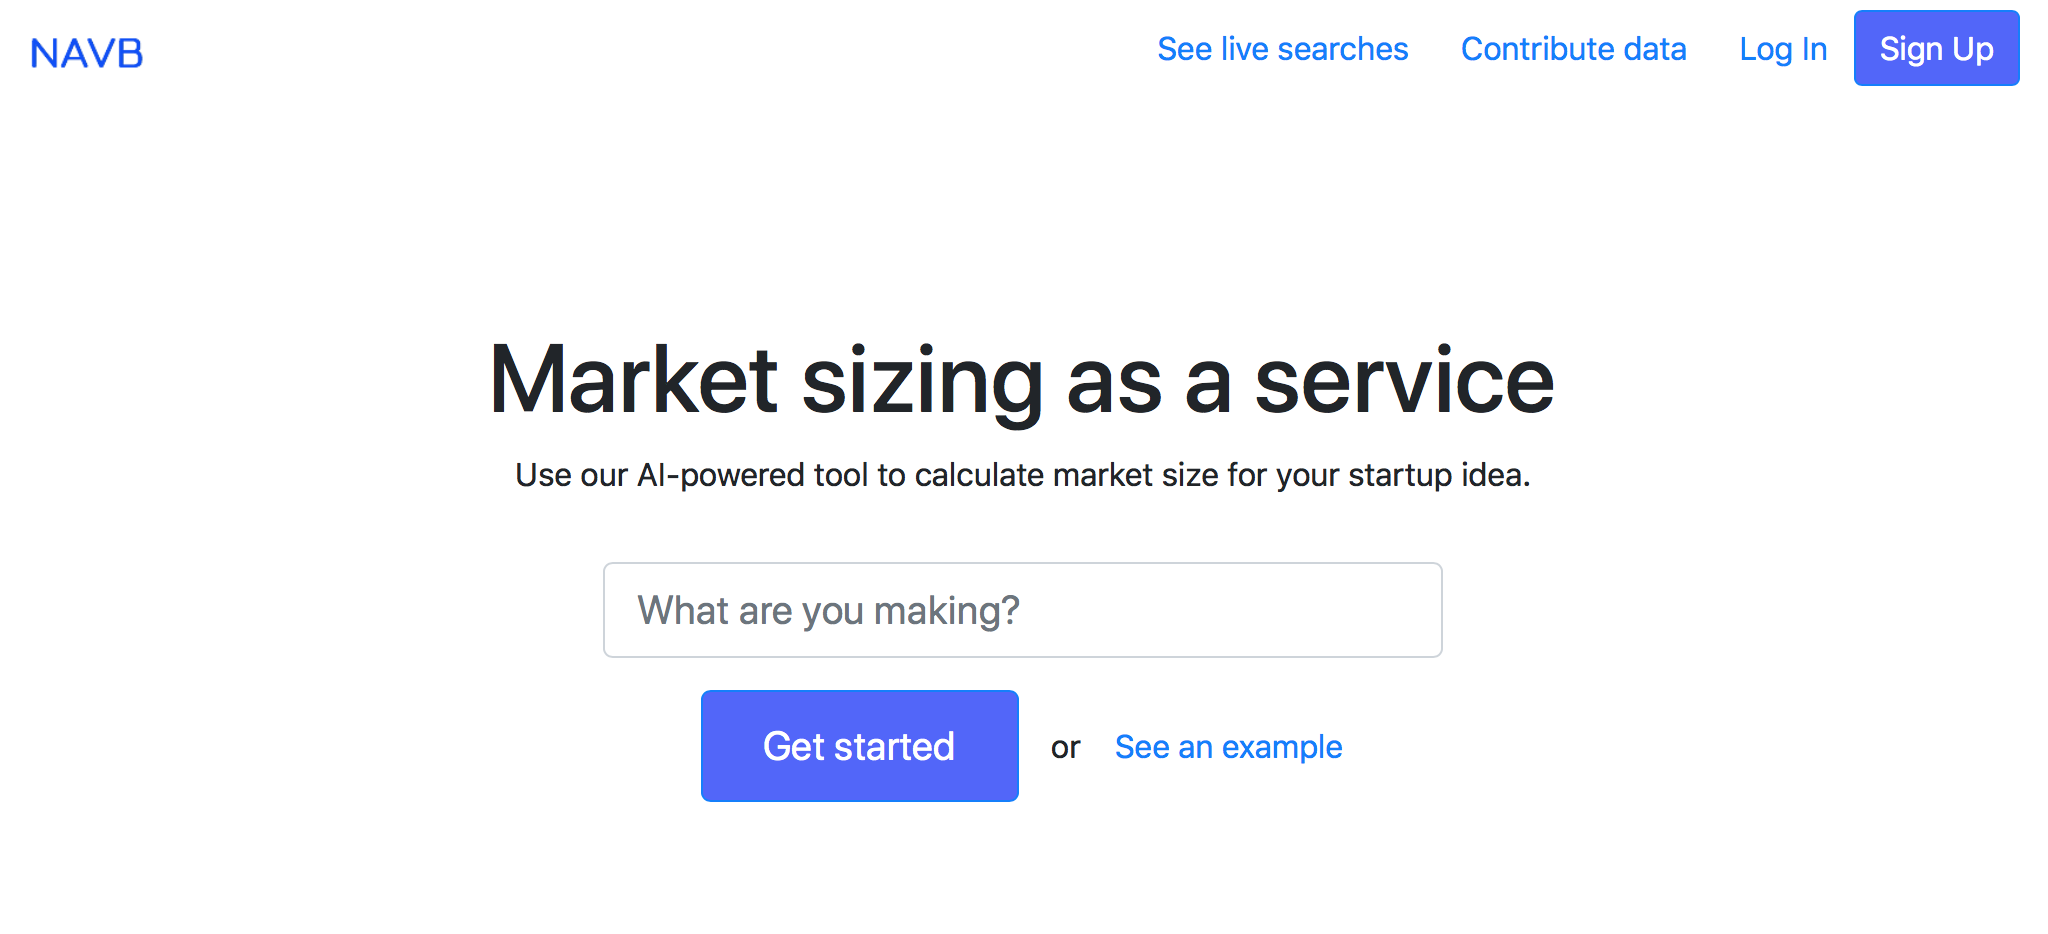2048x934 pixels.
Task: Click the word 'data' in Contribute data
Action: coord(1654,49)
